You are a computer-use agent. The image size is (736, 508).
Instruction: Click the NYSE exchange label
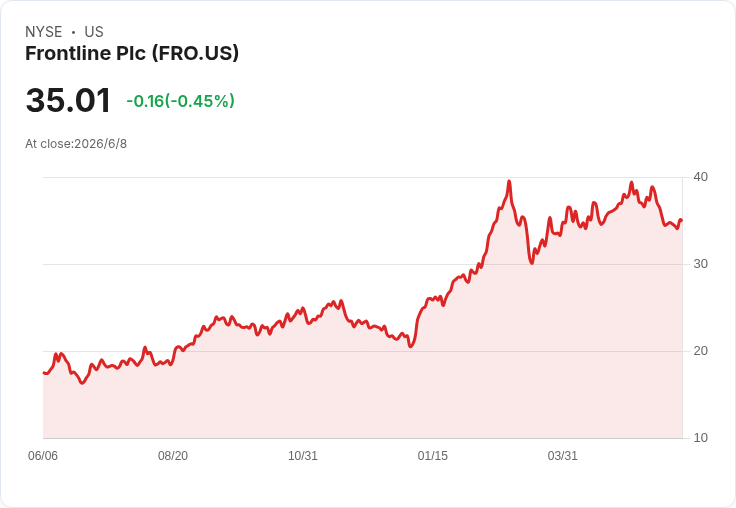(44, 32)
